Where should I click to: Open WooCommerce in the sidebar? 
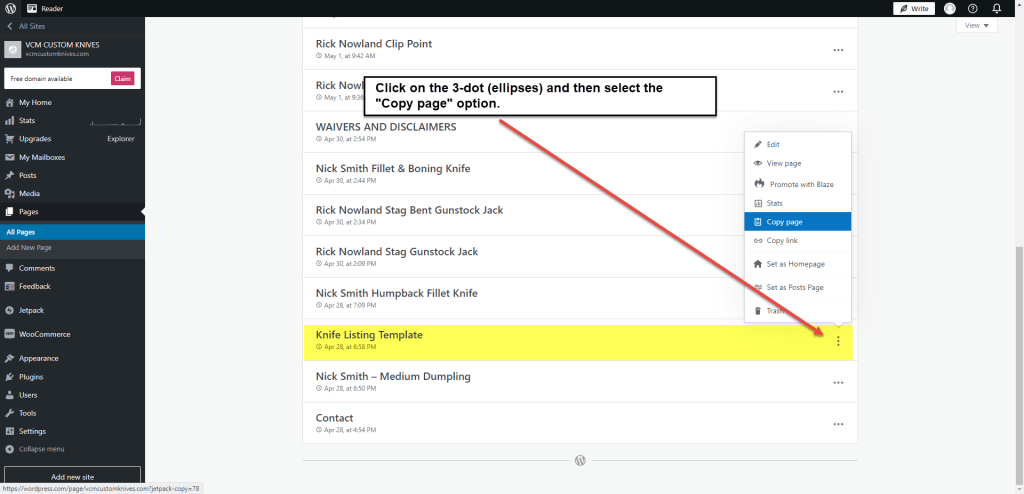tap(44, 334)
